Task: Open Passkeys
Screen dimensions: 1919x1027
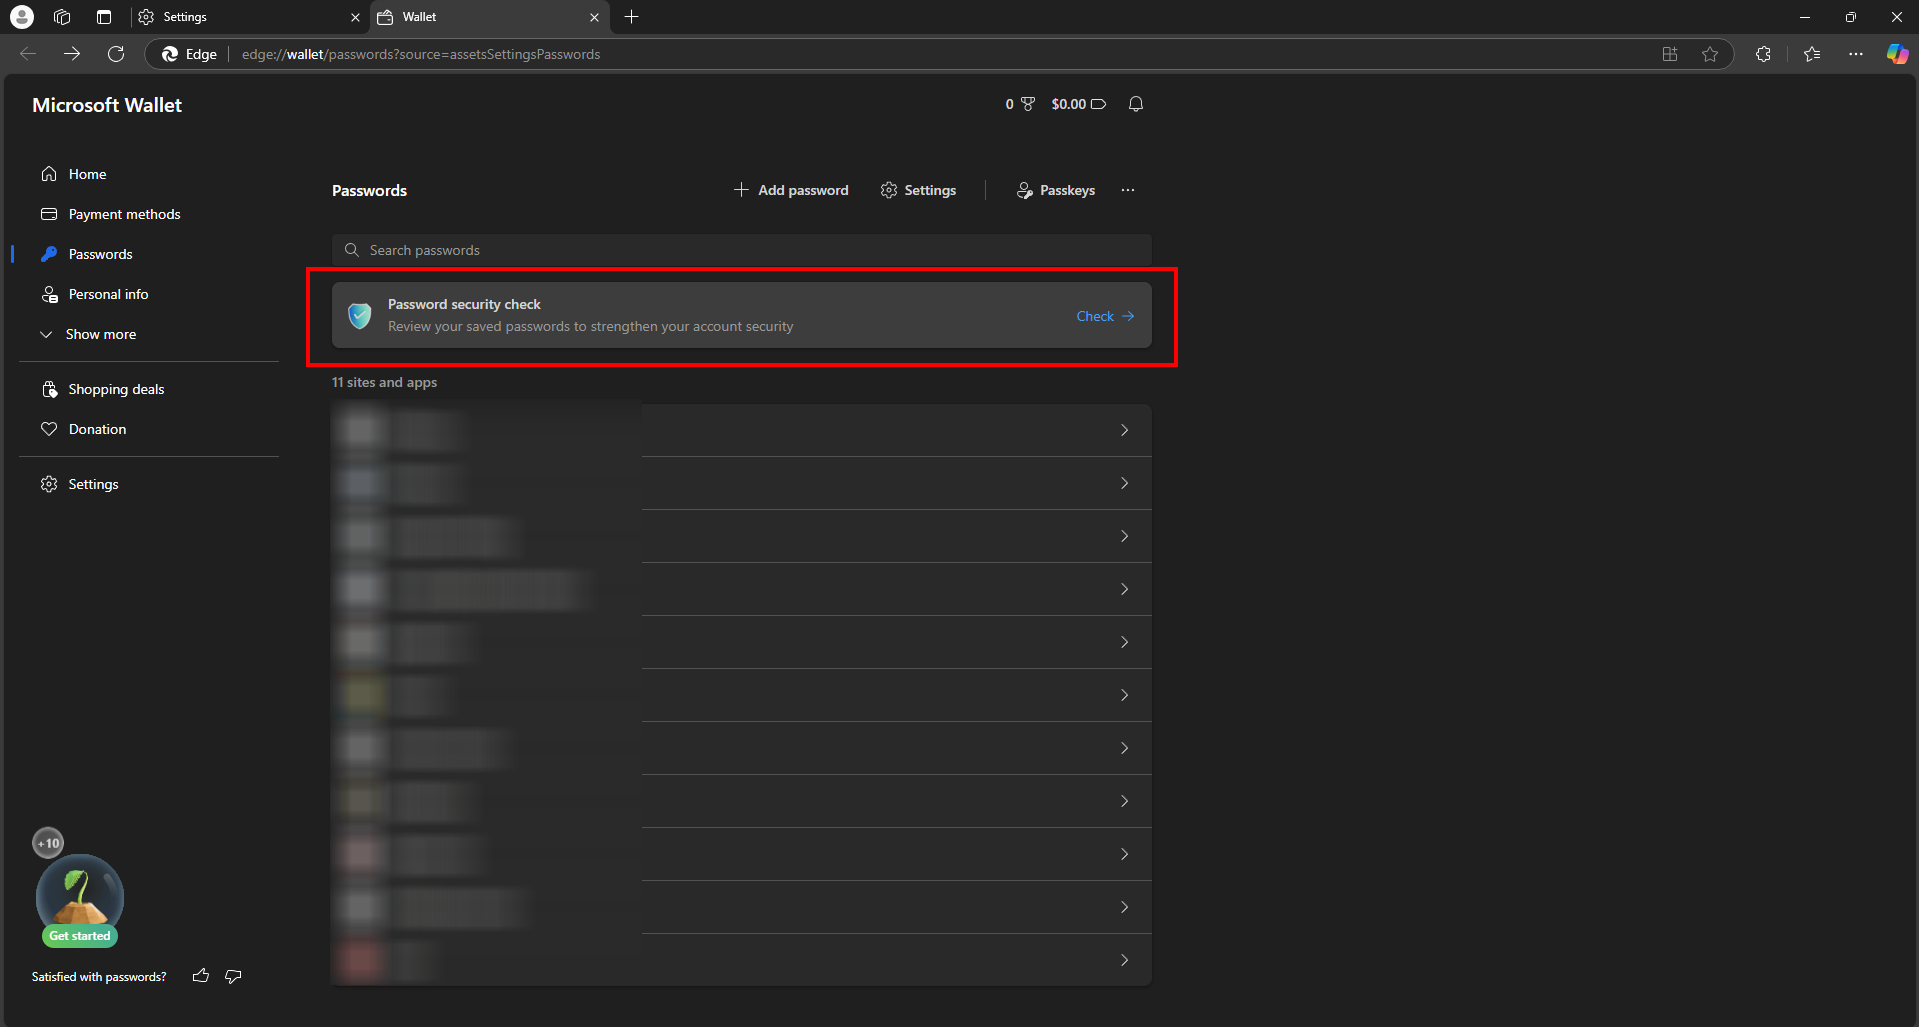Action: point(1056,190)
